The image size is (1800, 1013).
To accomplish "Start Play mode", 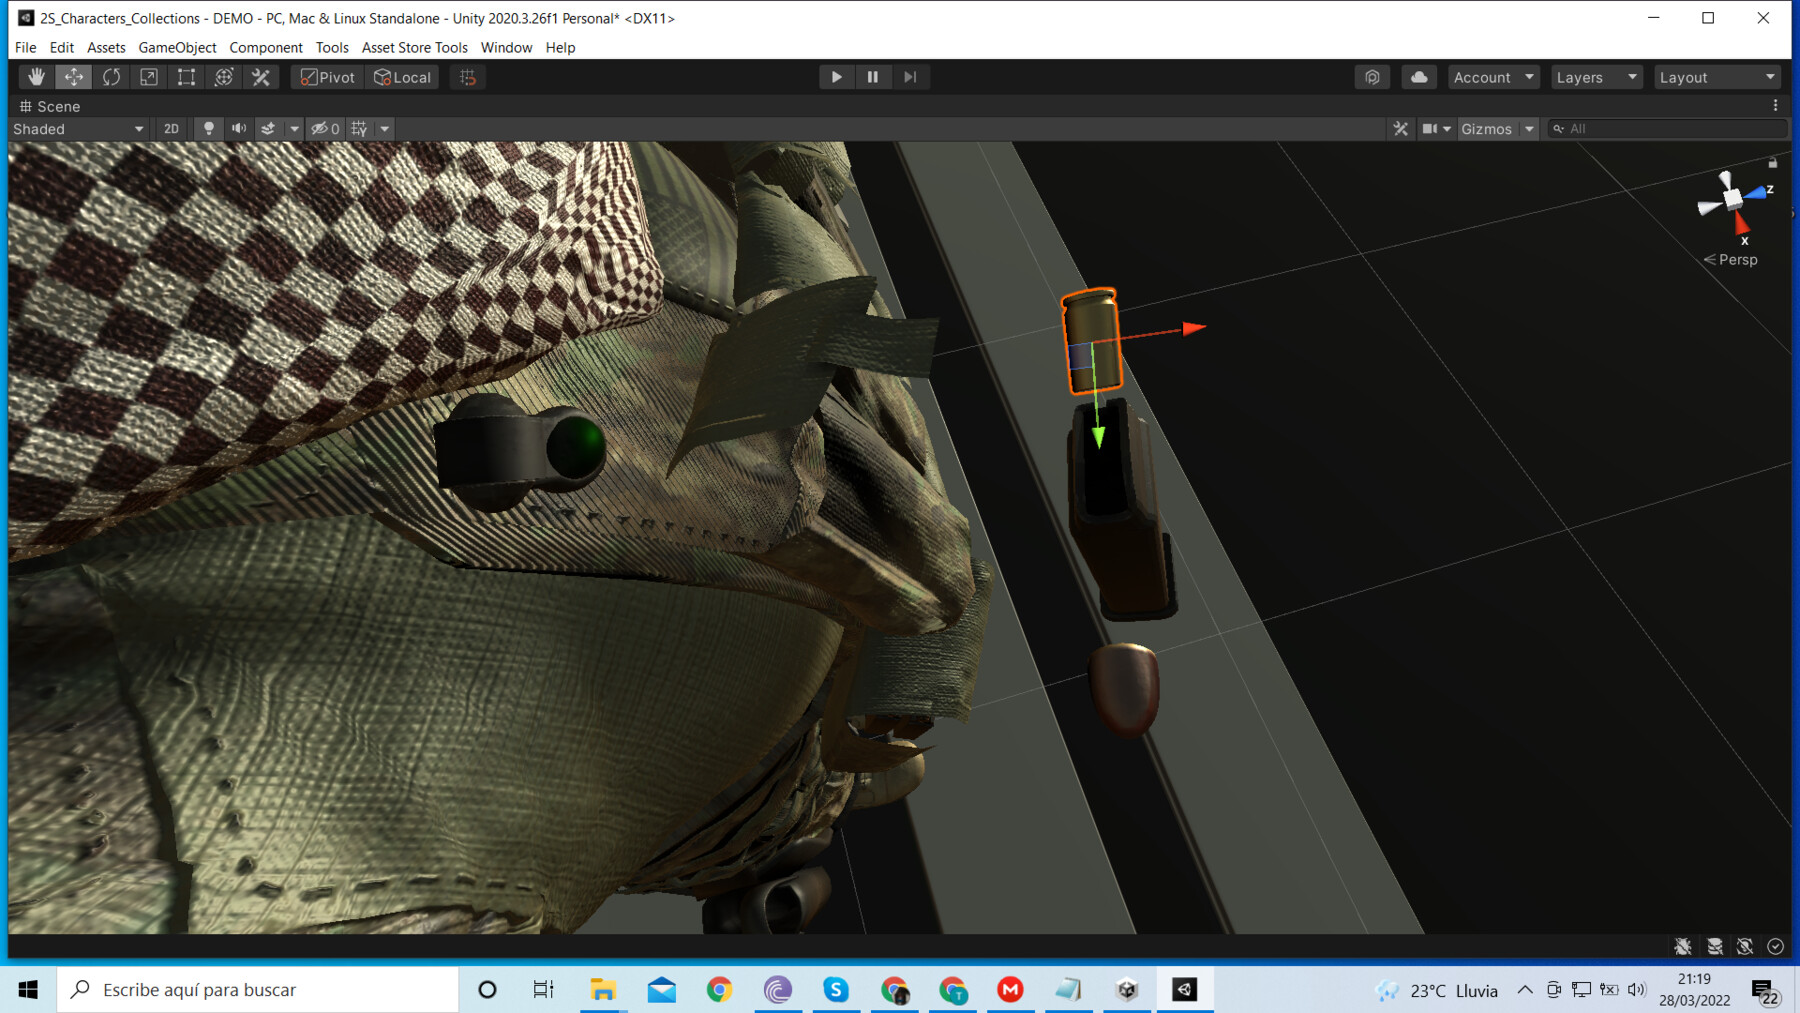I will tap(836, 77).
